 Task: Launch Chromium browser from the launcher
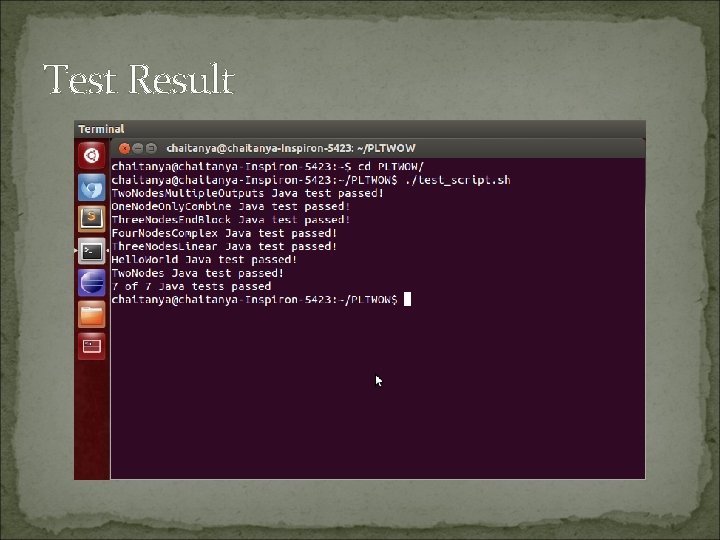(x=92, y=187)
